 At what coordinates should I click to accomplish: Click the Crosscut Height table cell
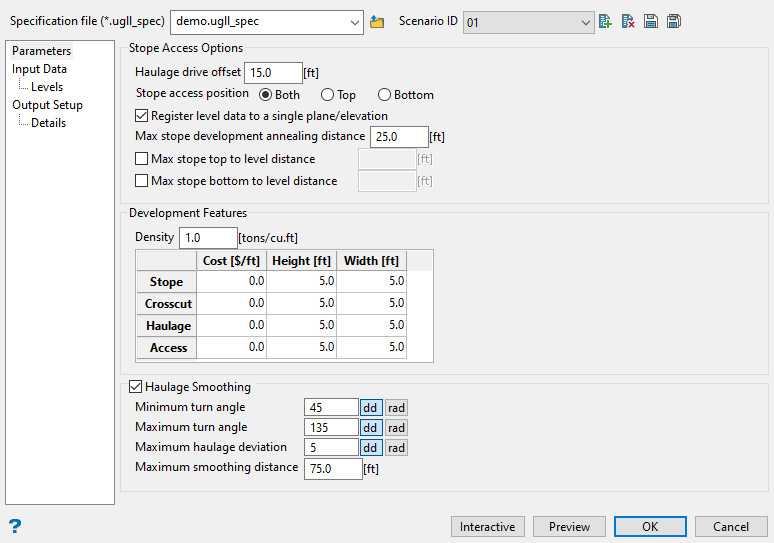(x=301, y=303)
